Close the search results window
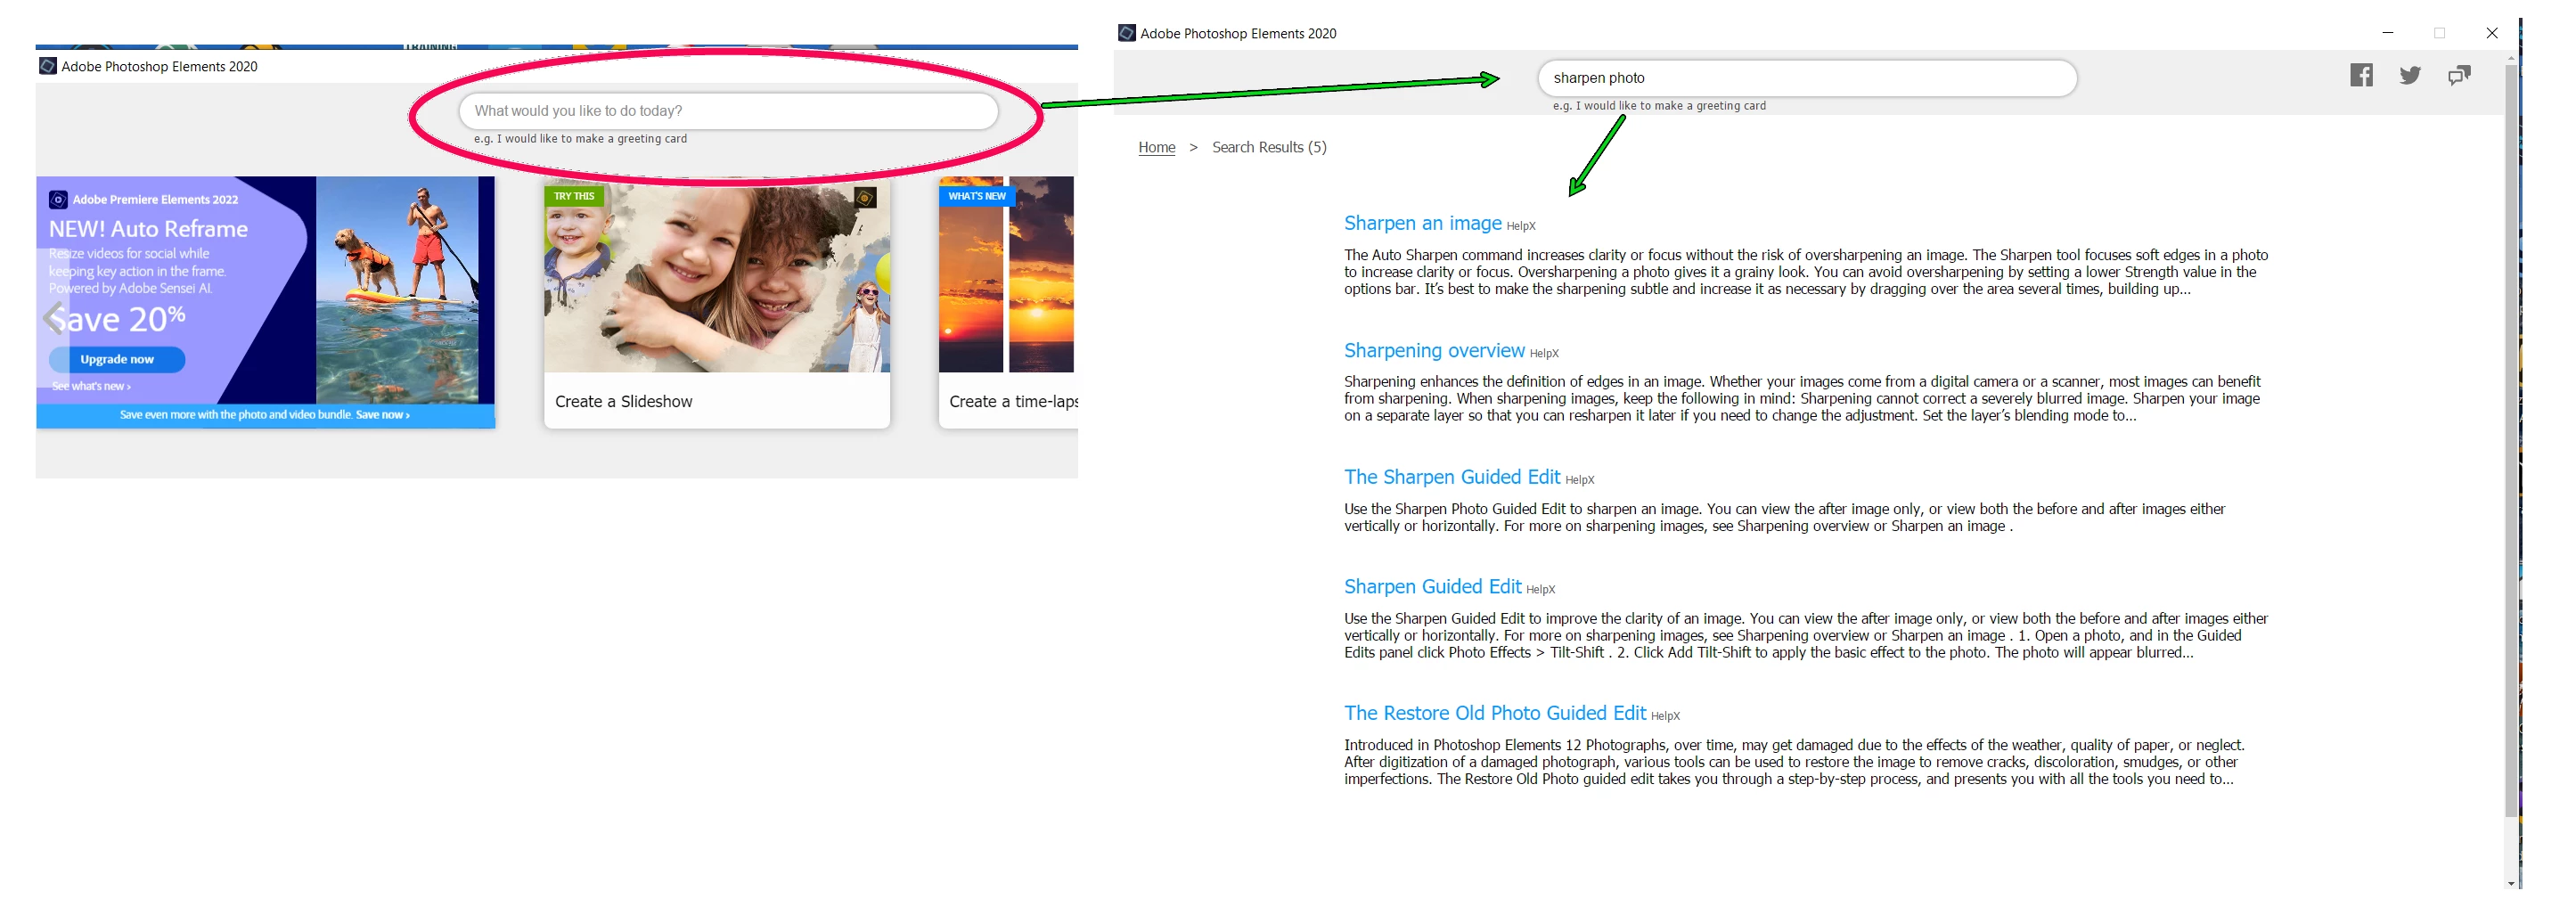 point(2491,33)
